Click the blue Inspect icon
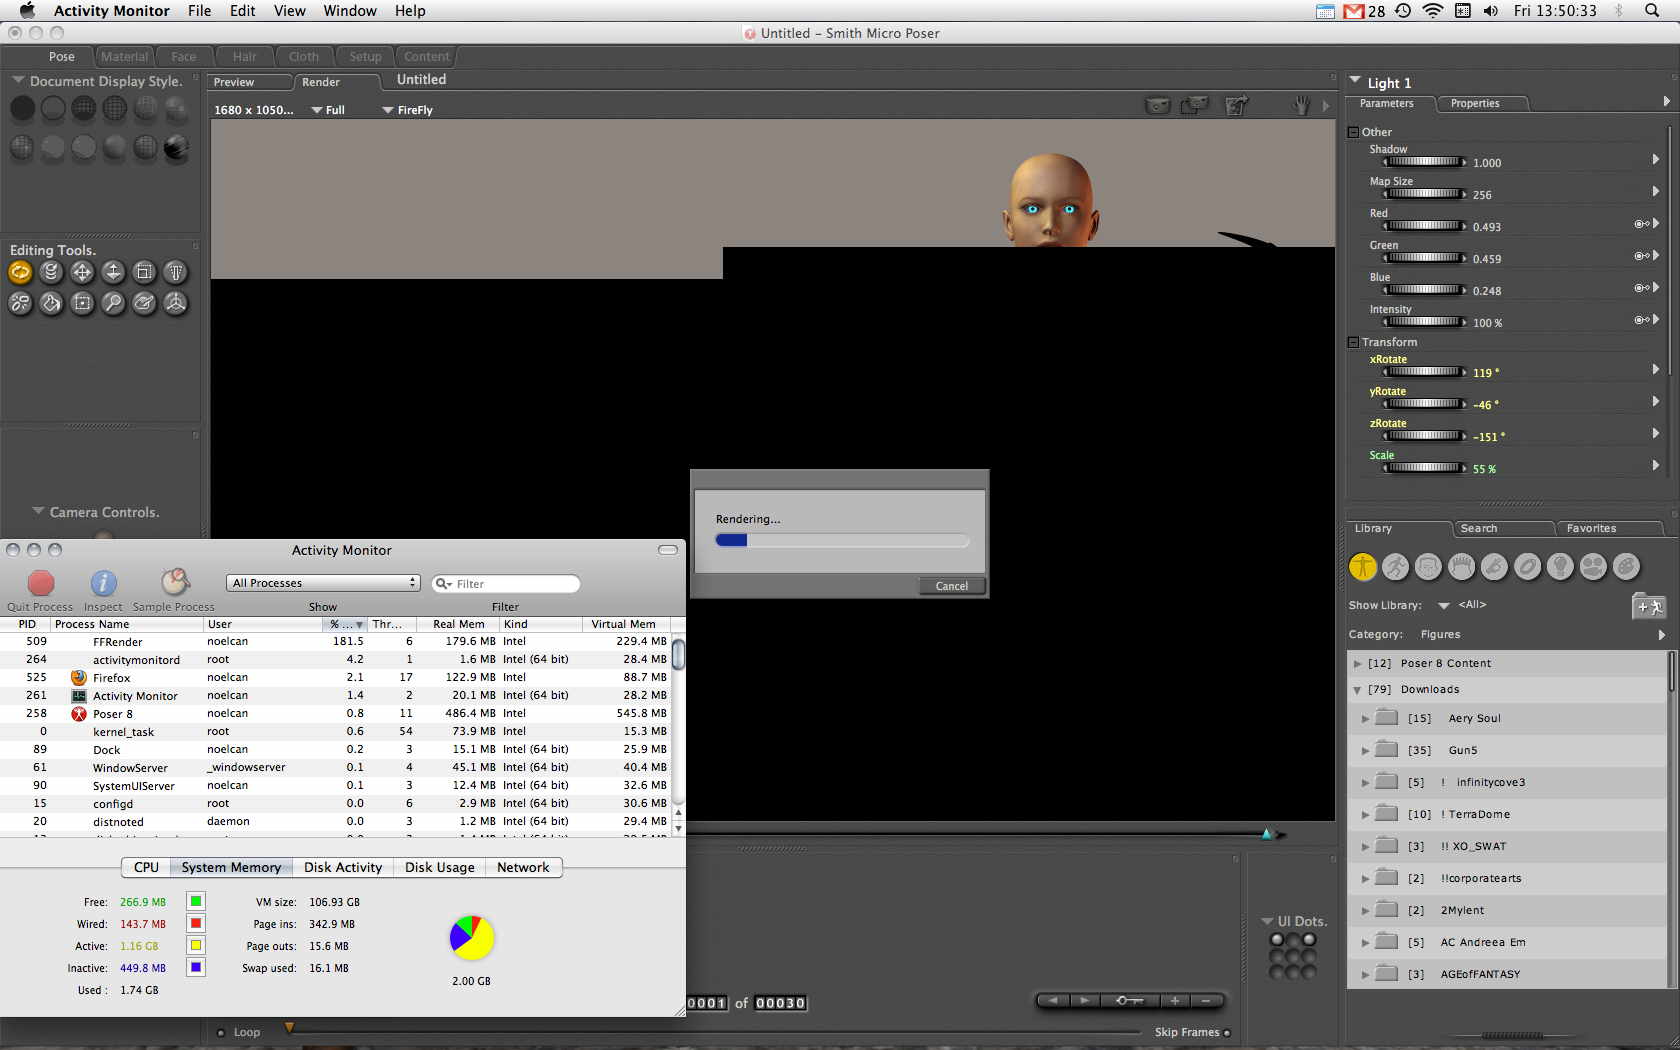Screen dimensions: 1680x1050 point(103,583)
